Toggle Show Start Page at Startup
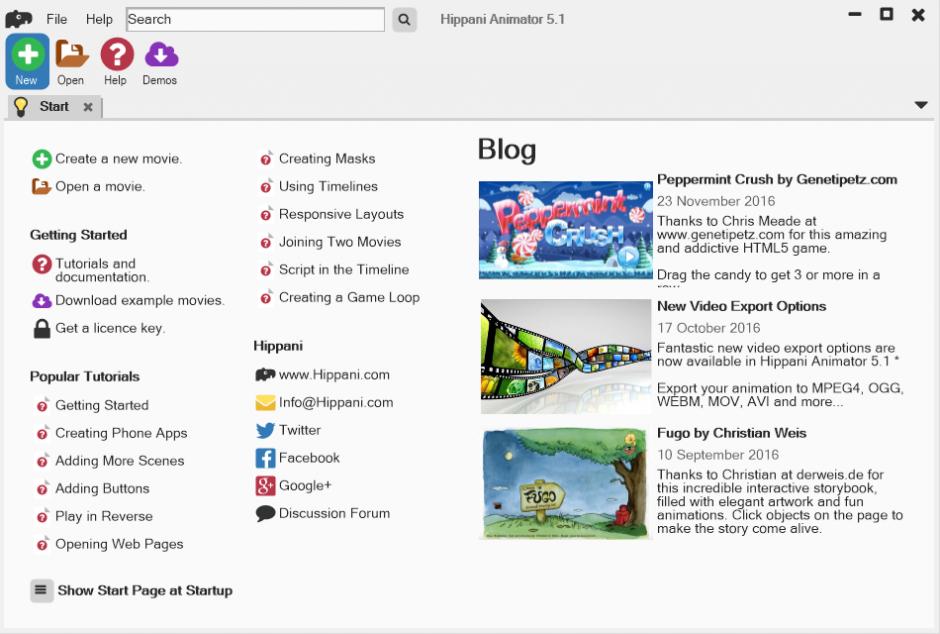Viewport: 940px width, 634px height. (41, 590)
